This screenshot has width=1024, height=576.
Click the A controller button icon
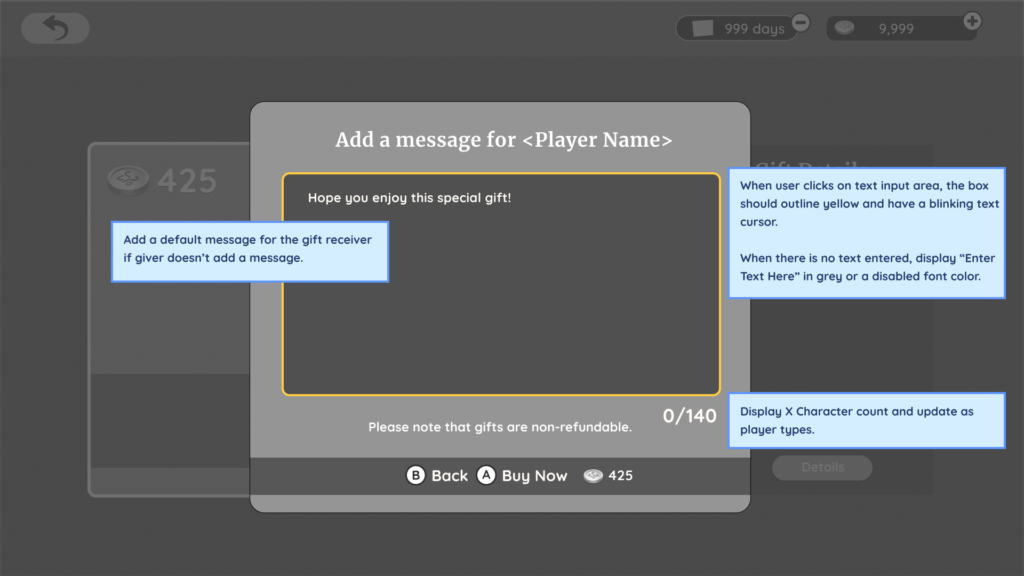click(487, 476)
